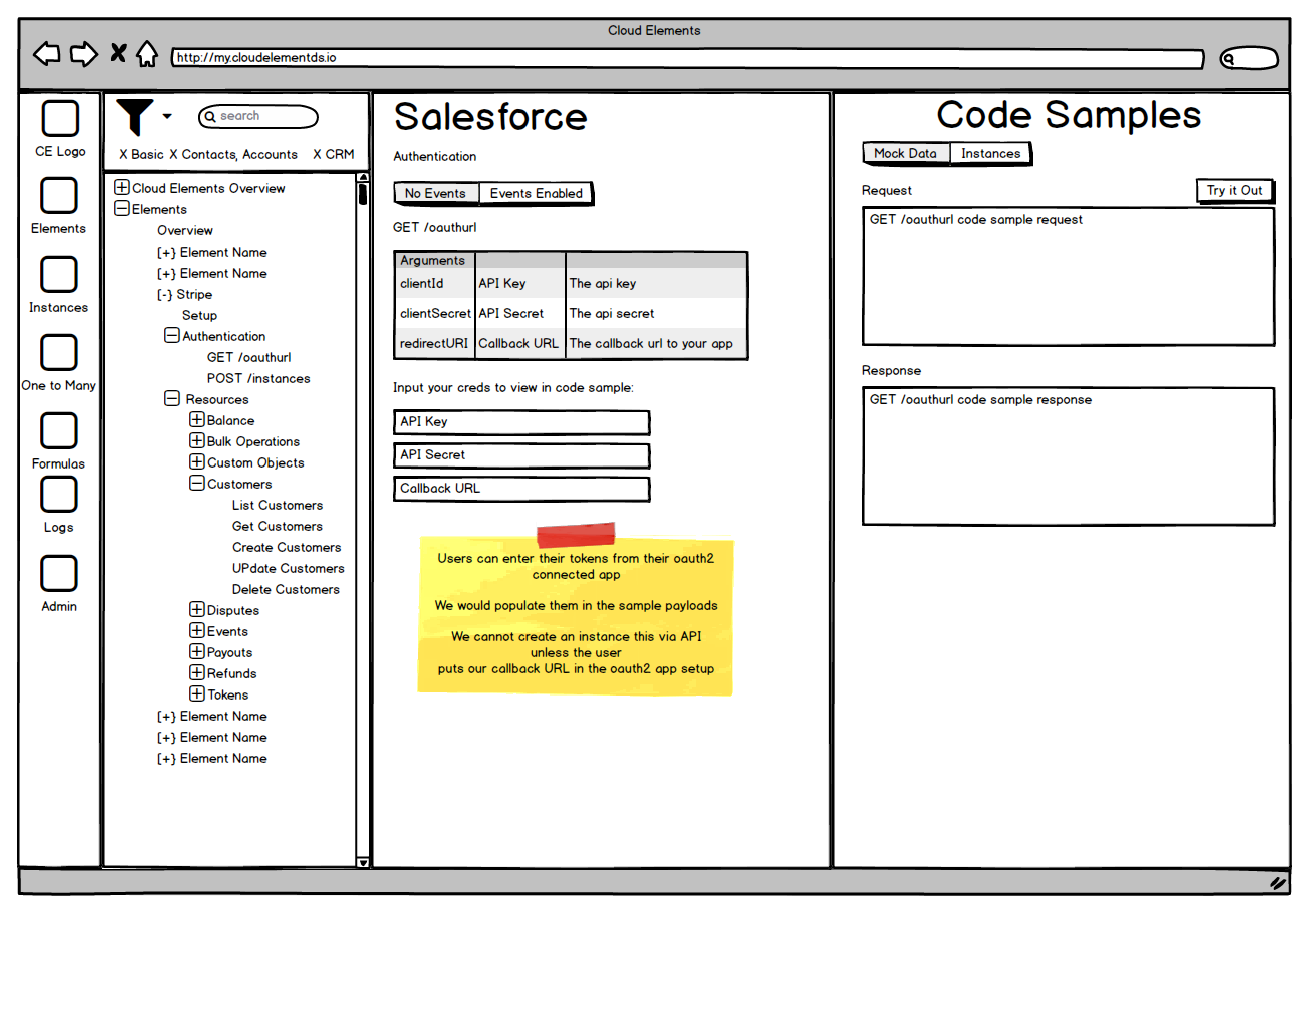Screen dimensions: 1309x1012
Task: Collapse the Authentication tree node
Action: tap(172, 335)
